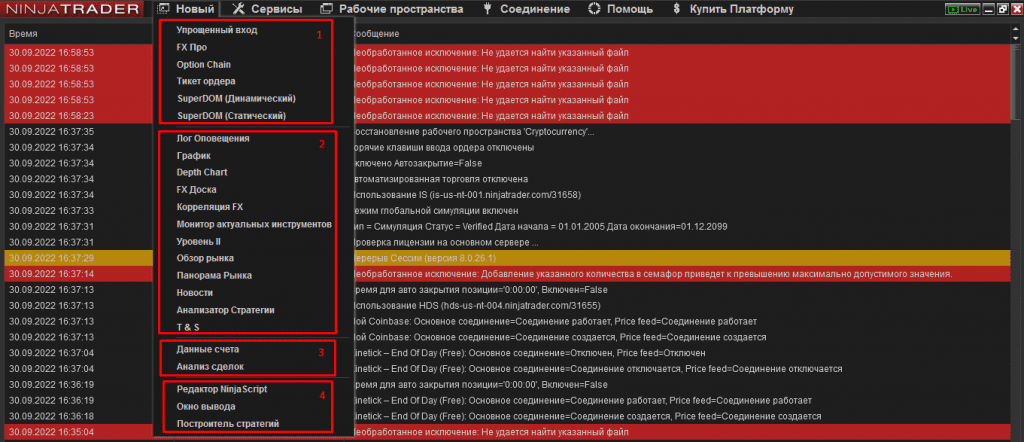1024x442 pixels.
Task: Open Монитор актуальных инструментов
Action: [254, 224]
